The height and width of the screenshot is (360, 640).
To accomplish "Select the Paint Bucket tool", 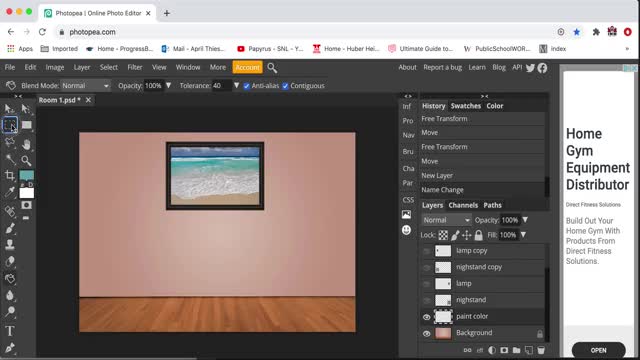I will pos(10,279).
